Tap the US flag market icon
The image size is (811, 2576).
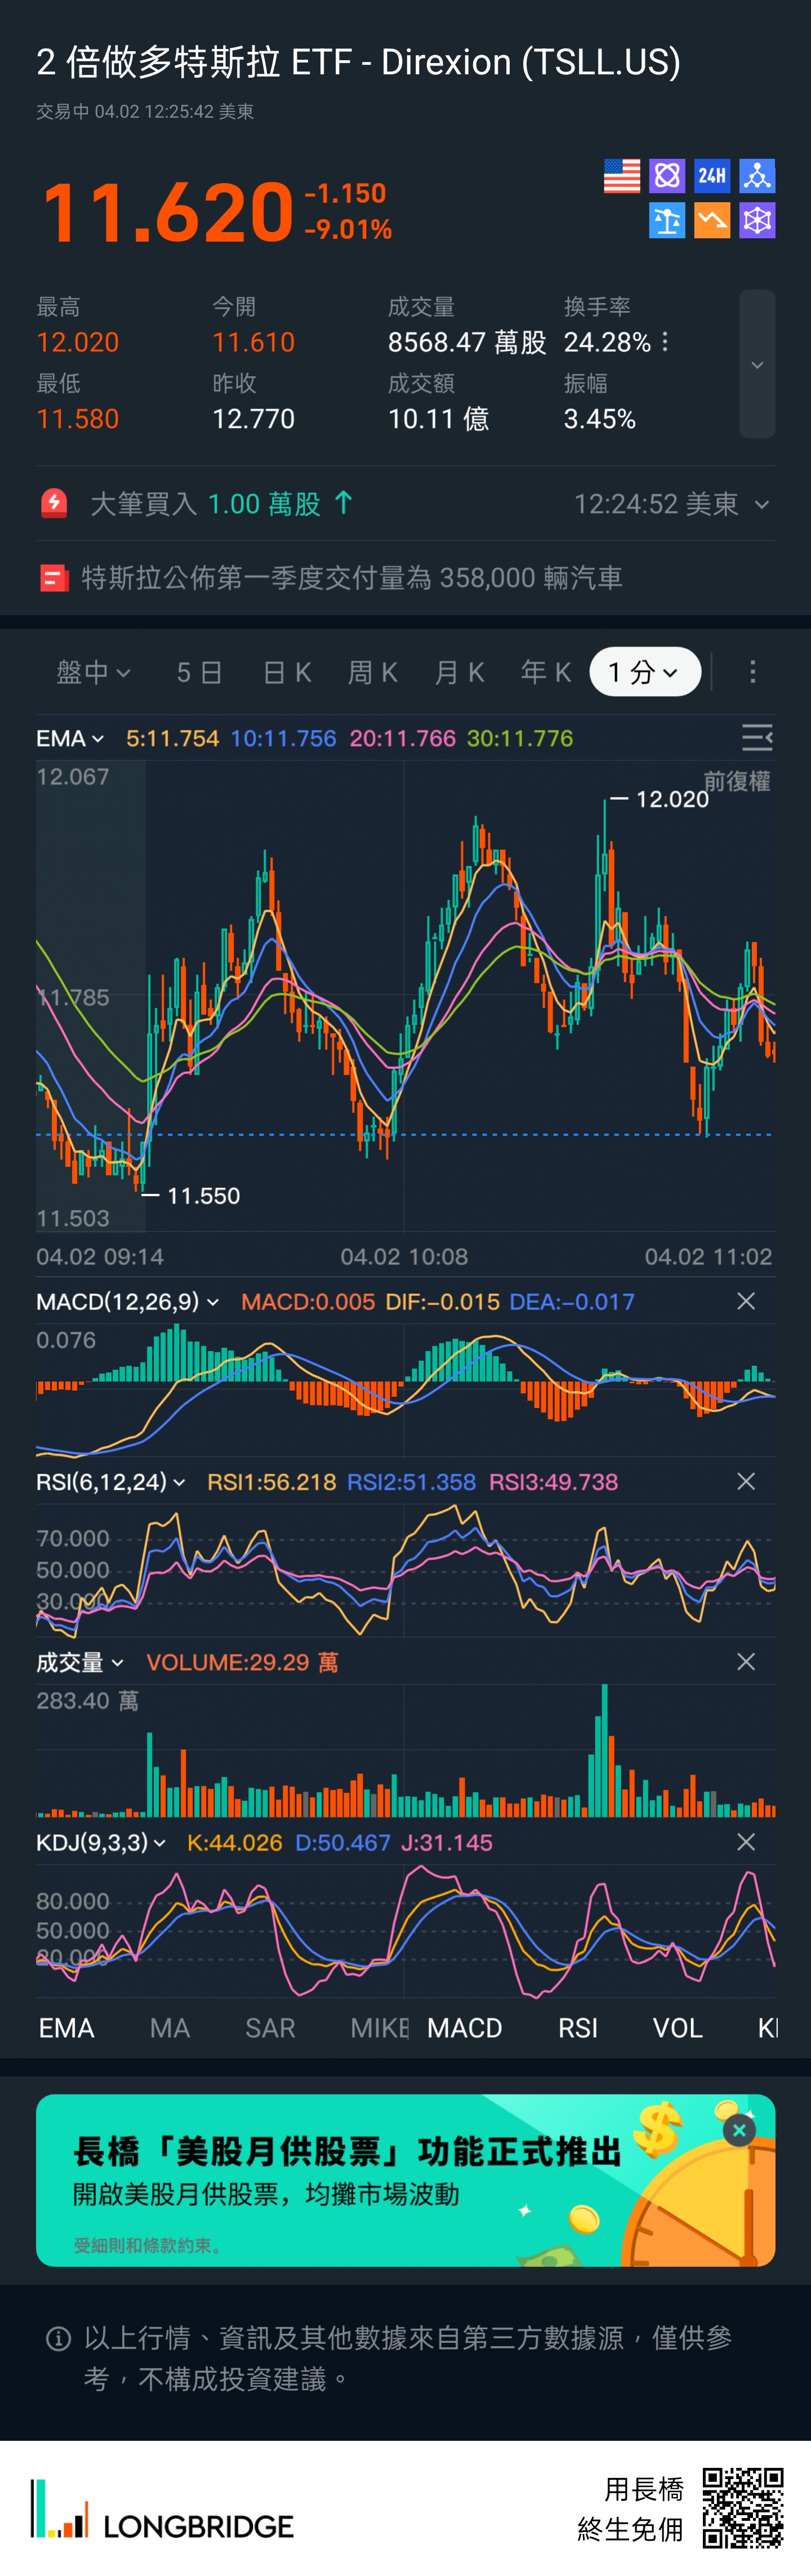[621, 176]
